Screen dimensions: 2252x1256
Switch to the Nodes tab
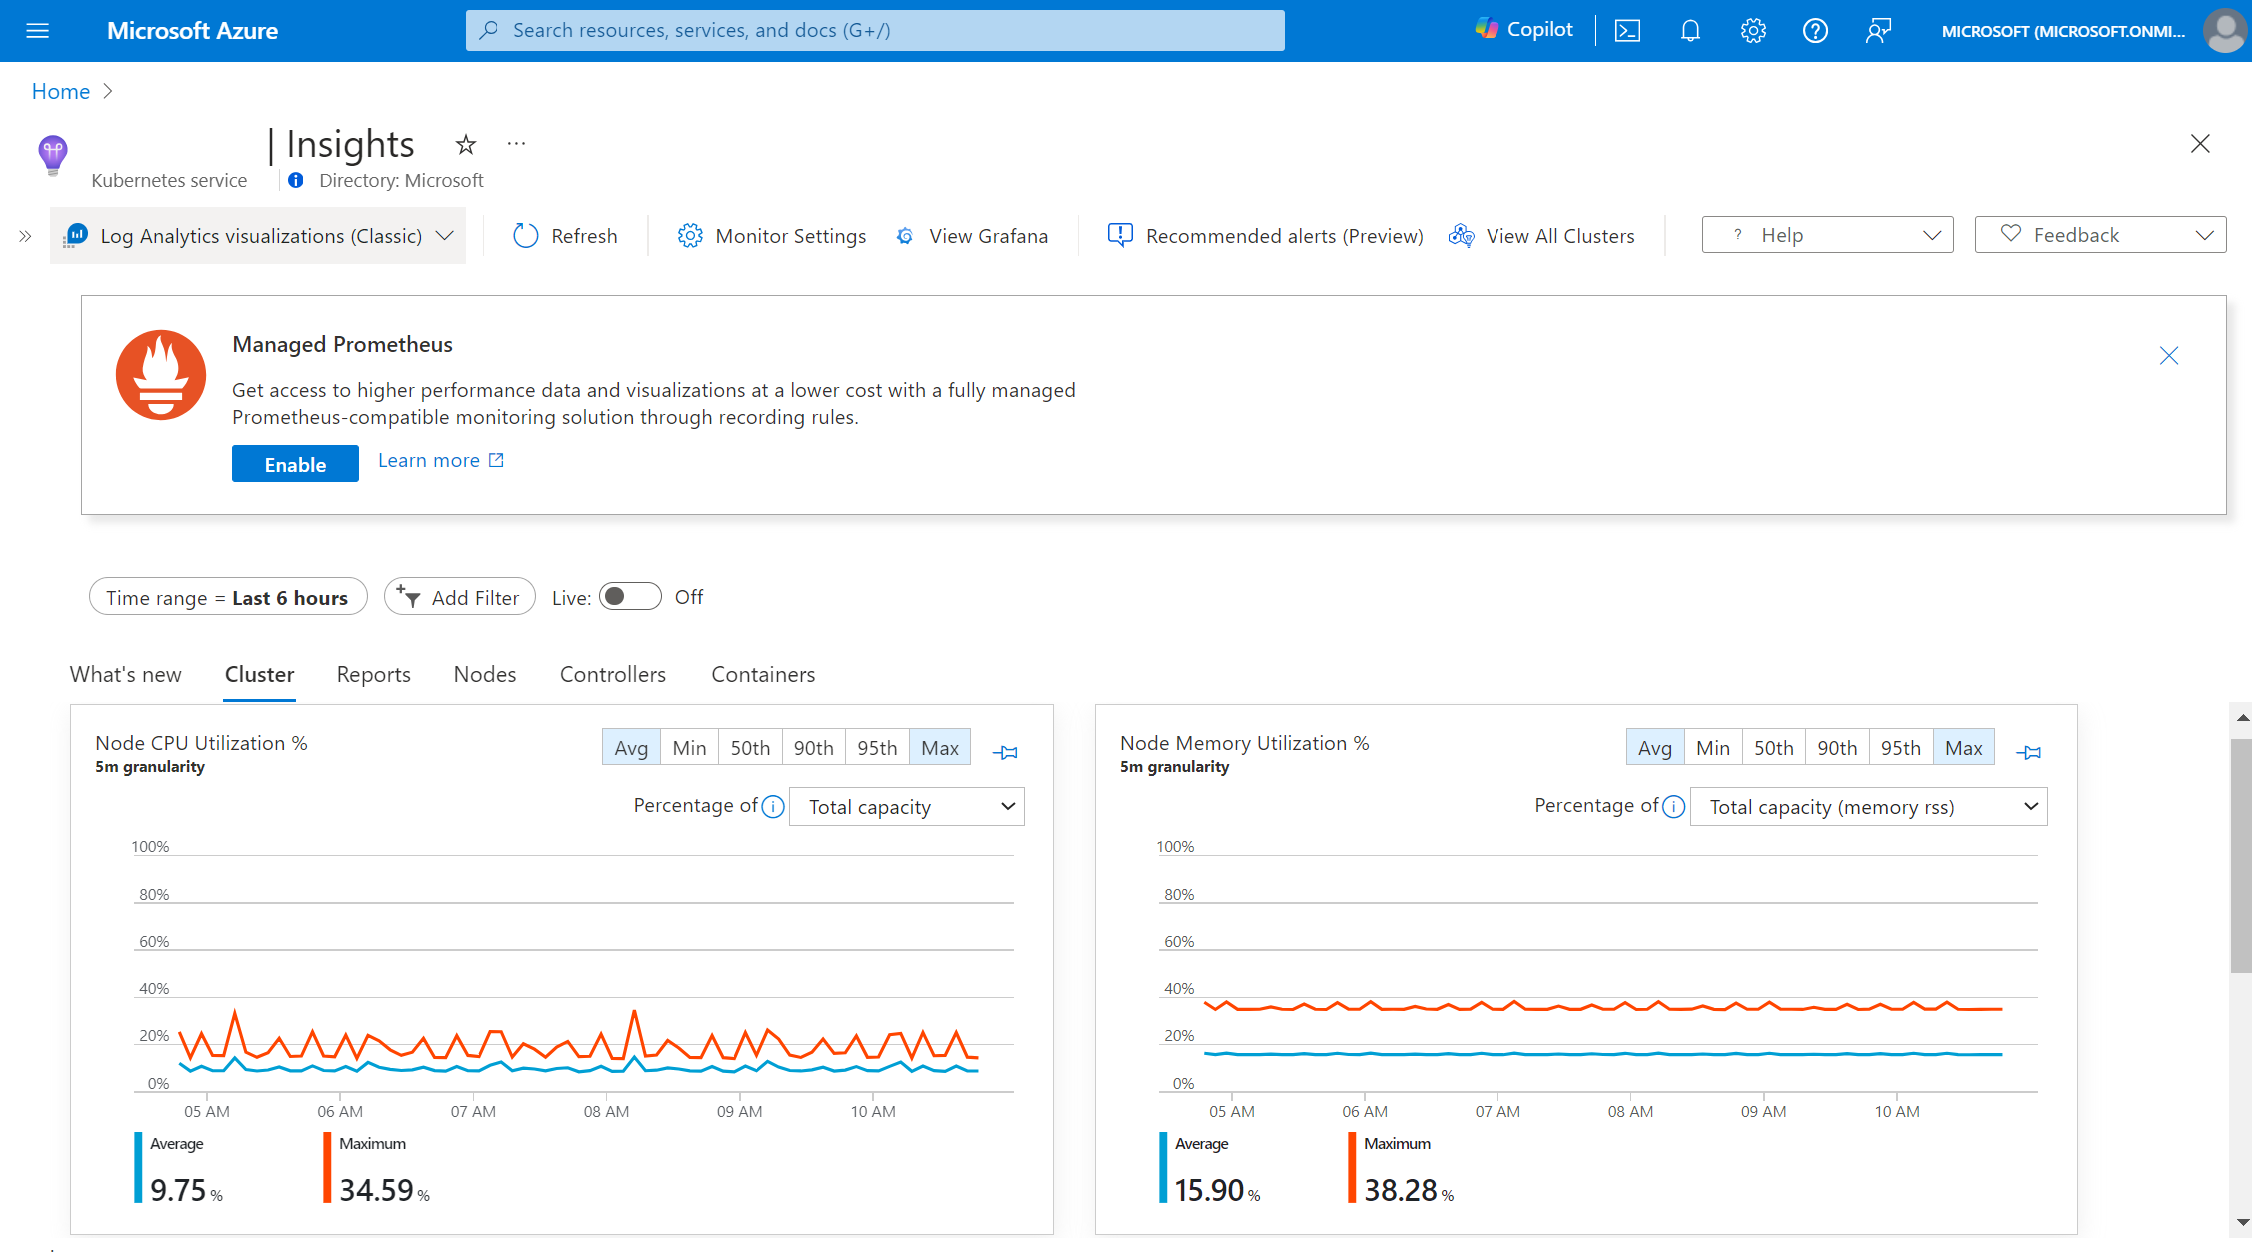[484, 673]
